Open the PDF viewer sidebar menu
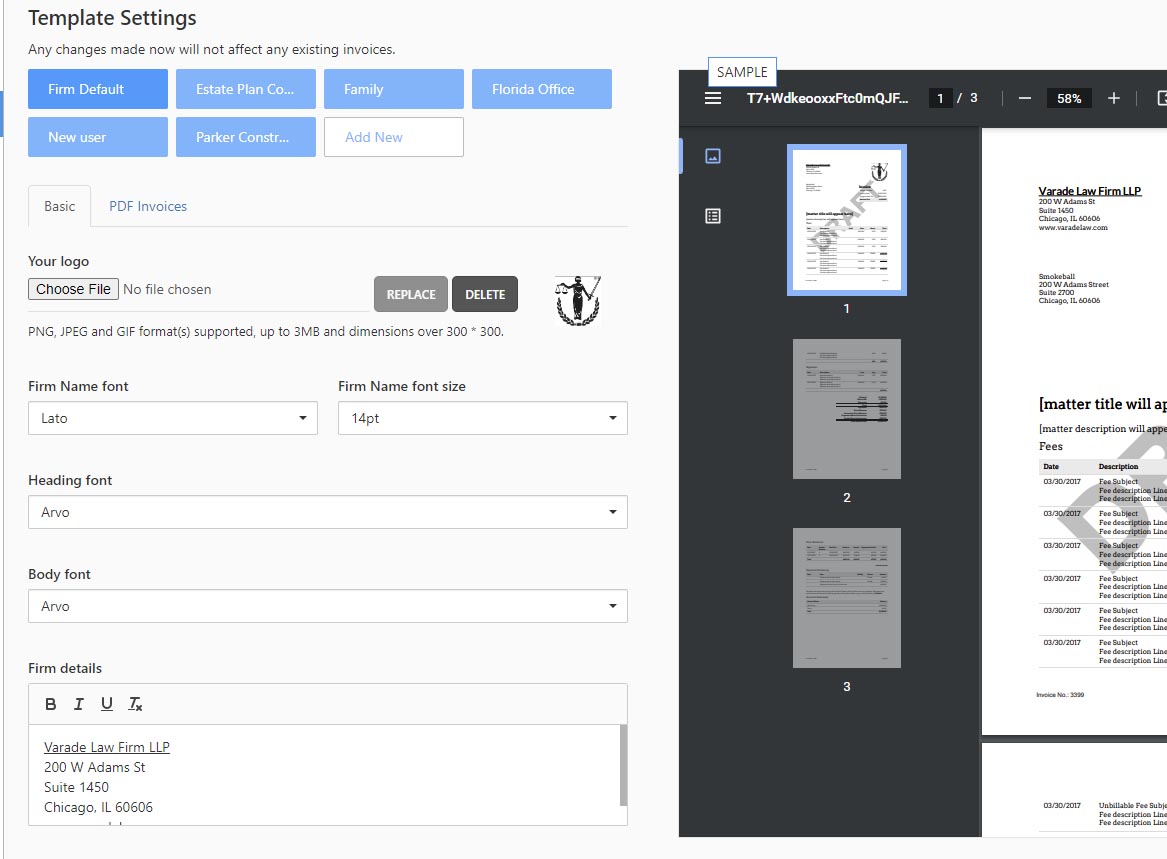The image size is (1167, 859). click(x=713, y=98)
